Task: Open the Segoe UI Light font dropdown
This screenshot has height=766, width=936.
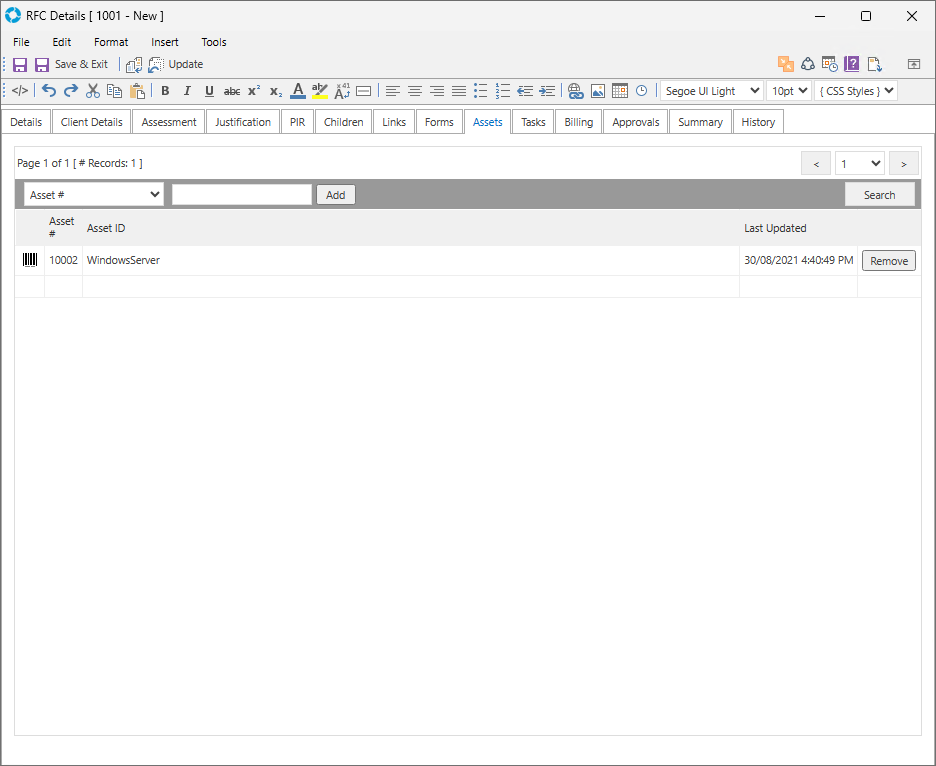Action: [711, 91]
